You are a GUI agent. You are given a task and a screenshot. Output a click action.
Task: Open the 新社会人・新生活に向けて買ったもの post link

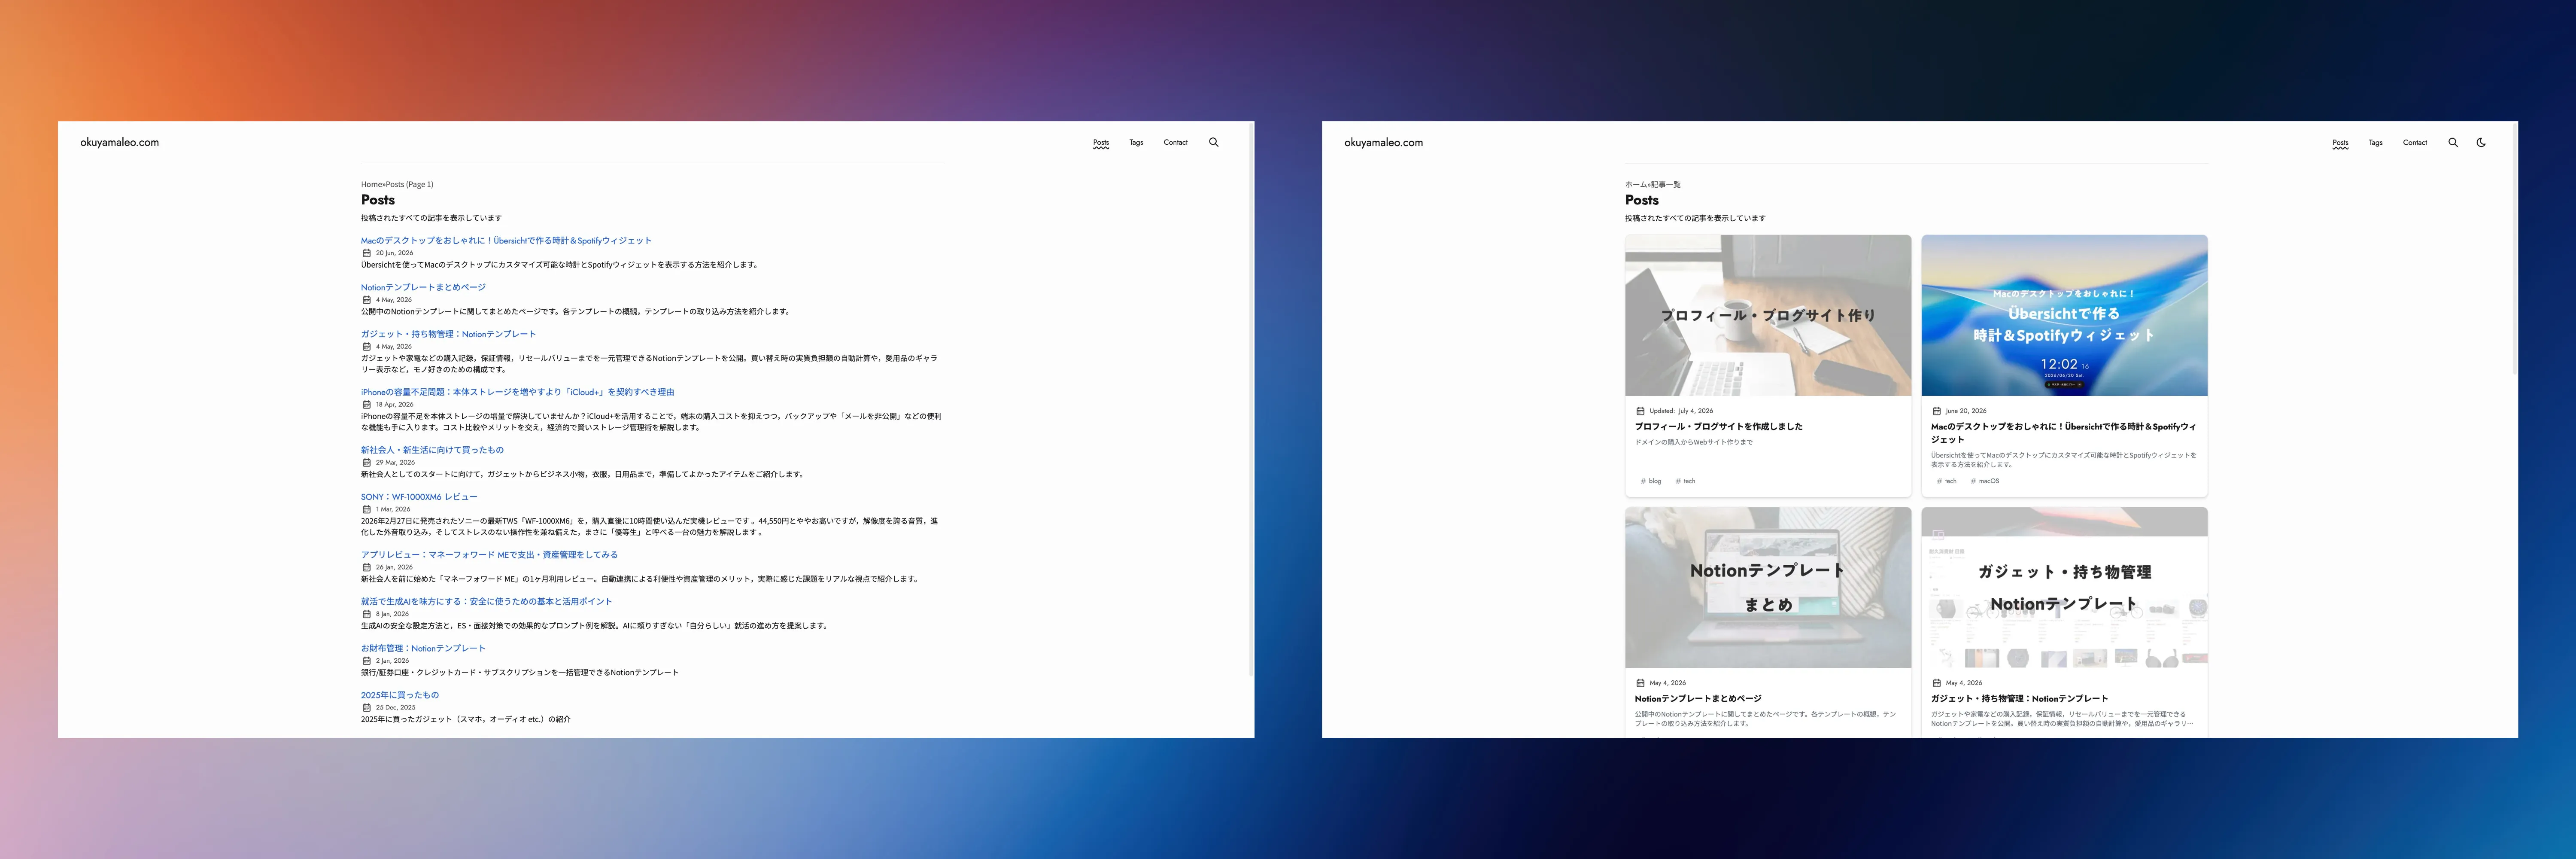(x=432, y=450)
